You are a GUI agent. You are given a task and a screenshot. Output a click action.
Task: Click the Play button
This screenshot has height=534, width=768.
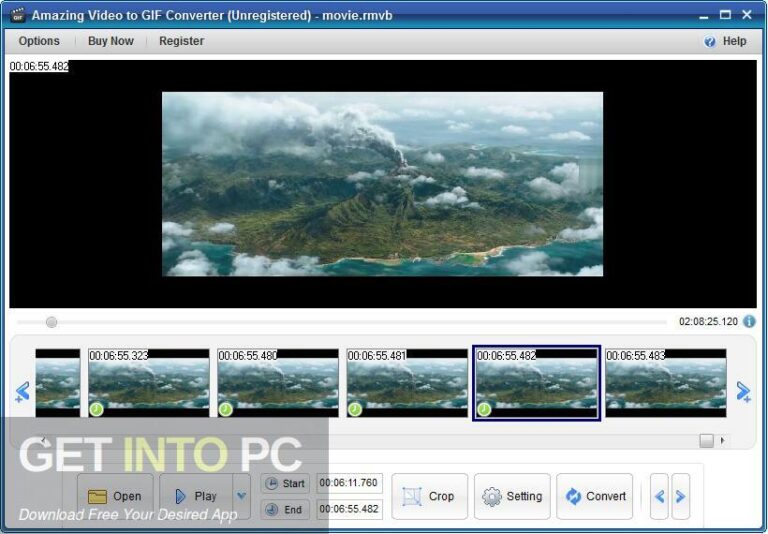pos(196,496)
